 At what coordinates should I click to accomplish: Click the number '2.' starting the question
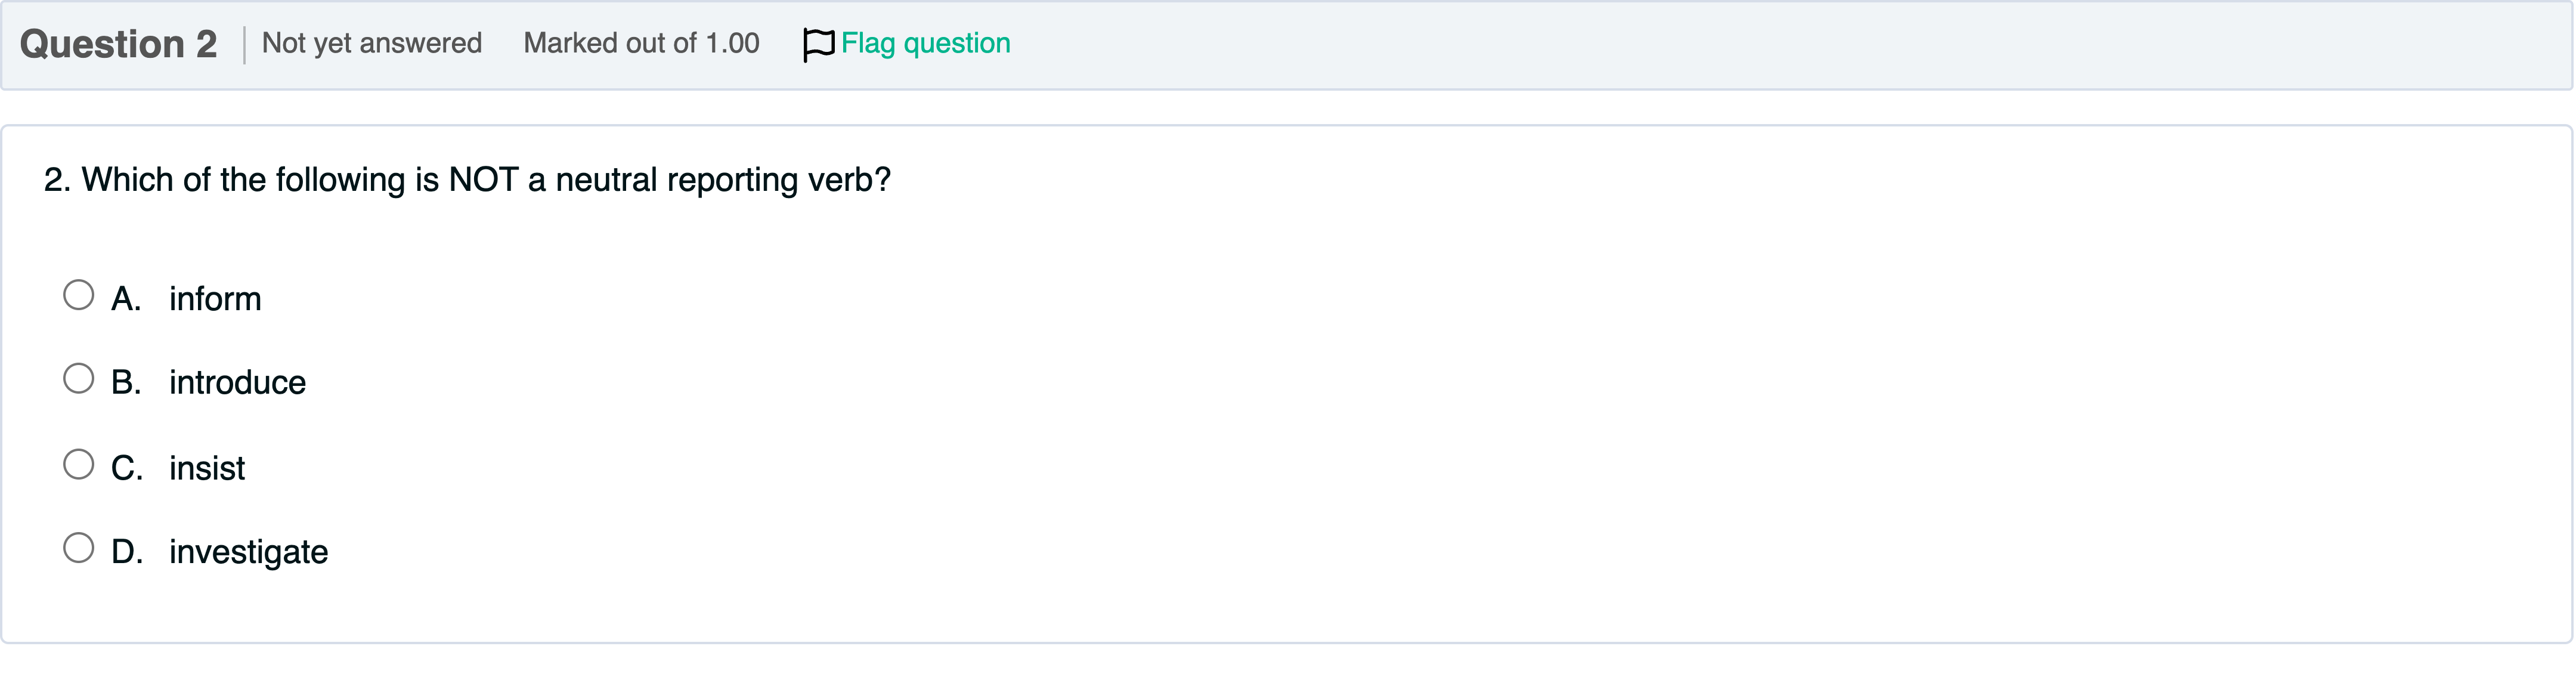tap(57, 180)
